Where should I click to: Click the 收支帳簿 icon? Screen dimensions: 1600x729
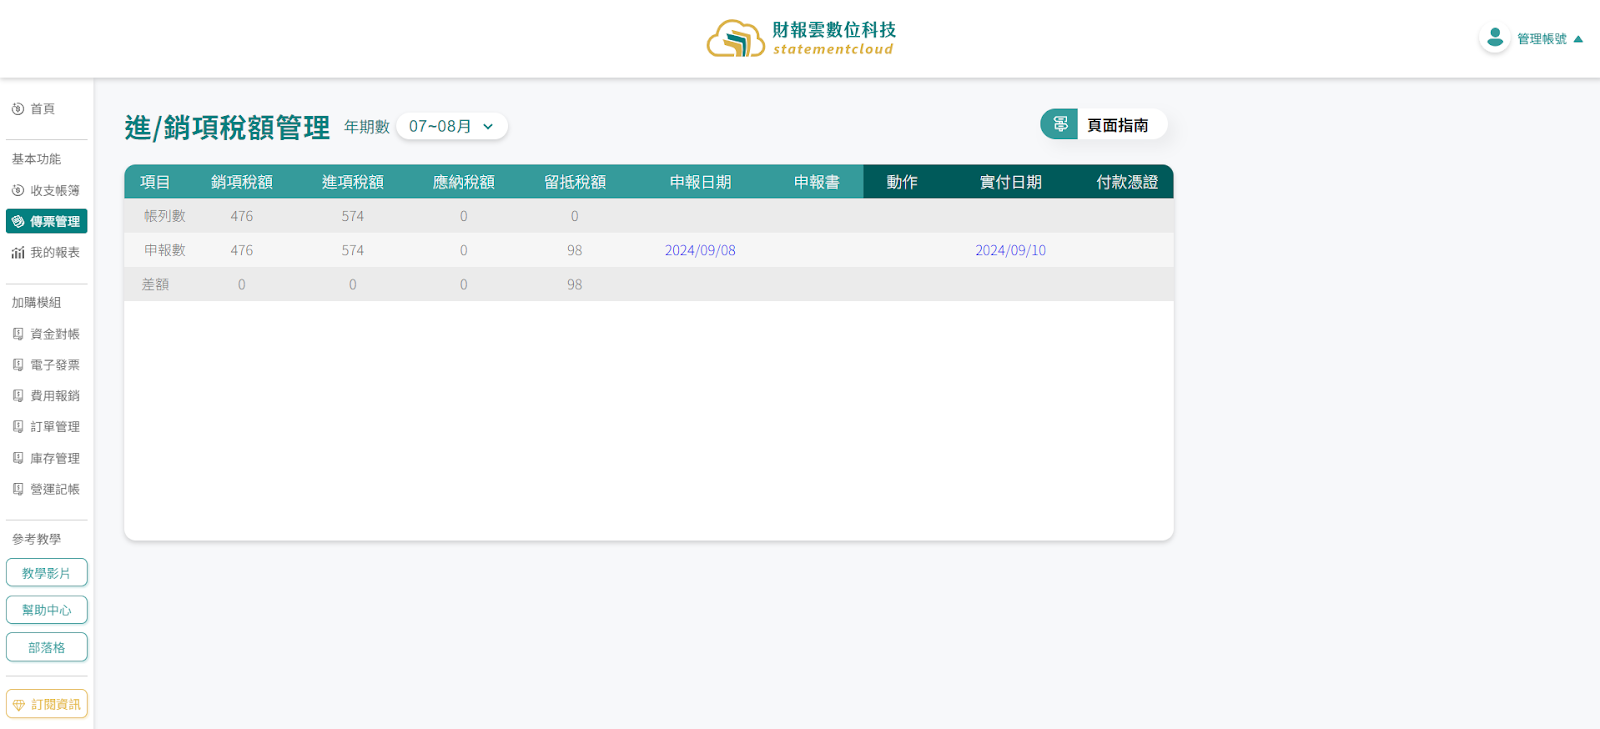click(x=18, y=190)
